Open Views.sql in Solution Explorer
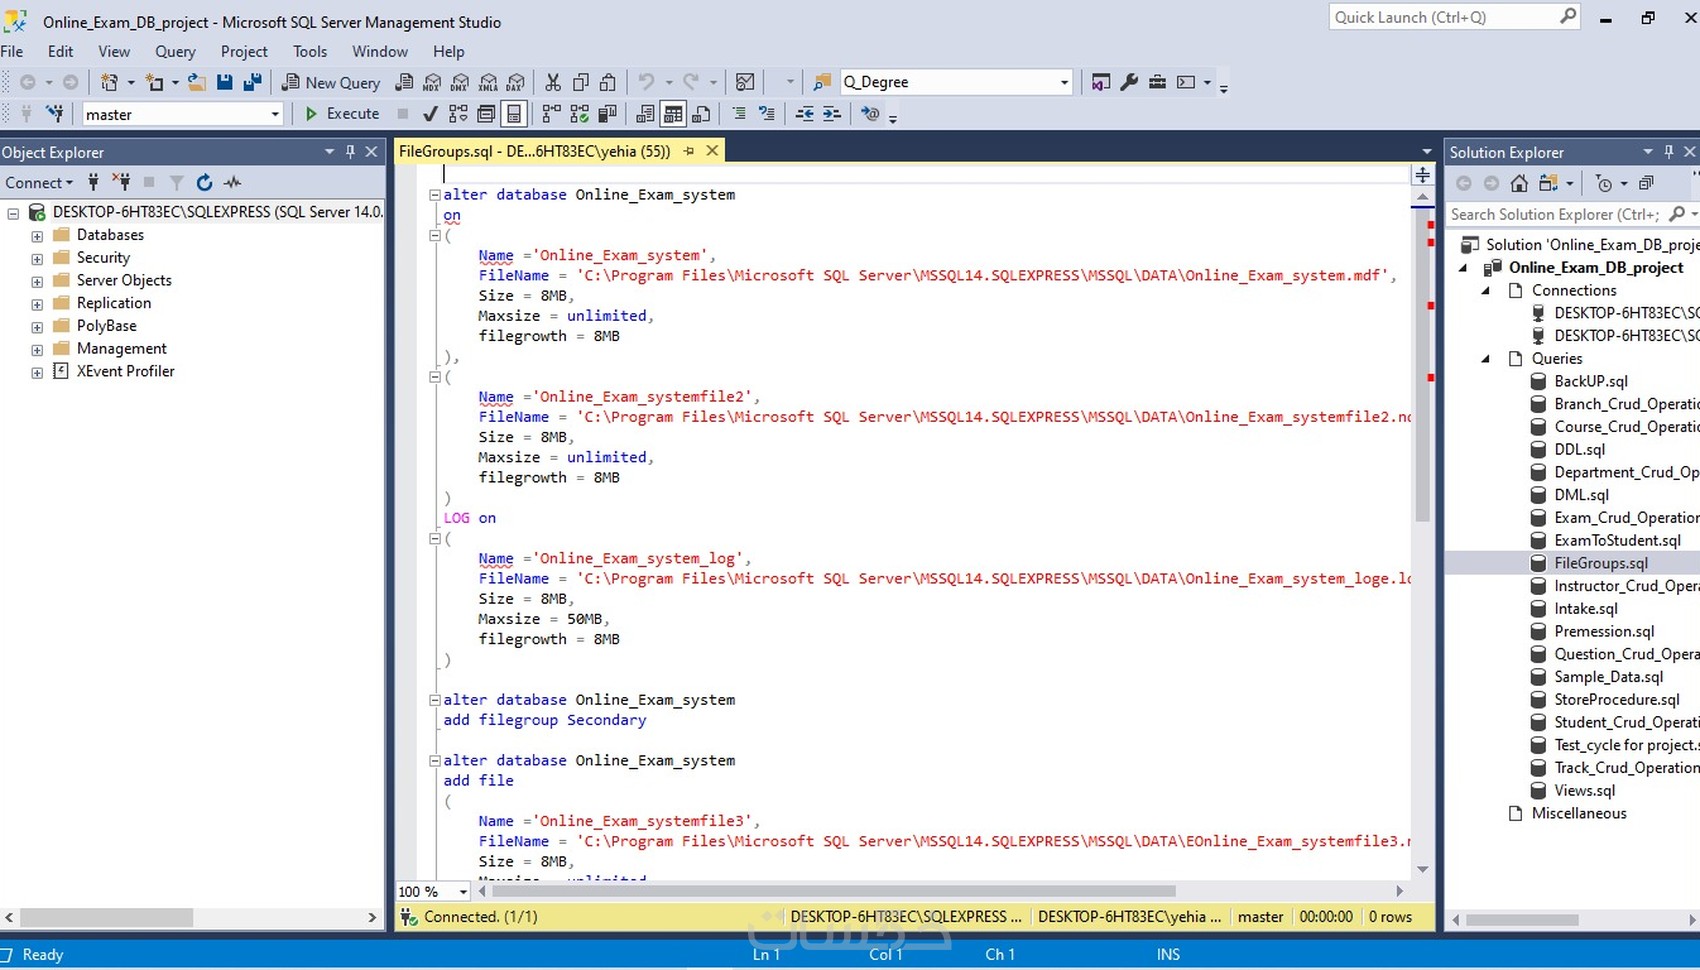Screen dimensions: 1700x970 [1585, 790]
